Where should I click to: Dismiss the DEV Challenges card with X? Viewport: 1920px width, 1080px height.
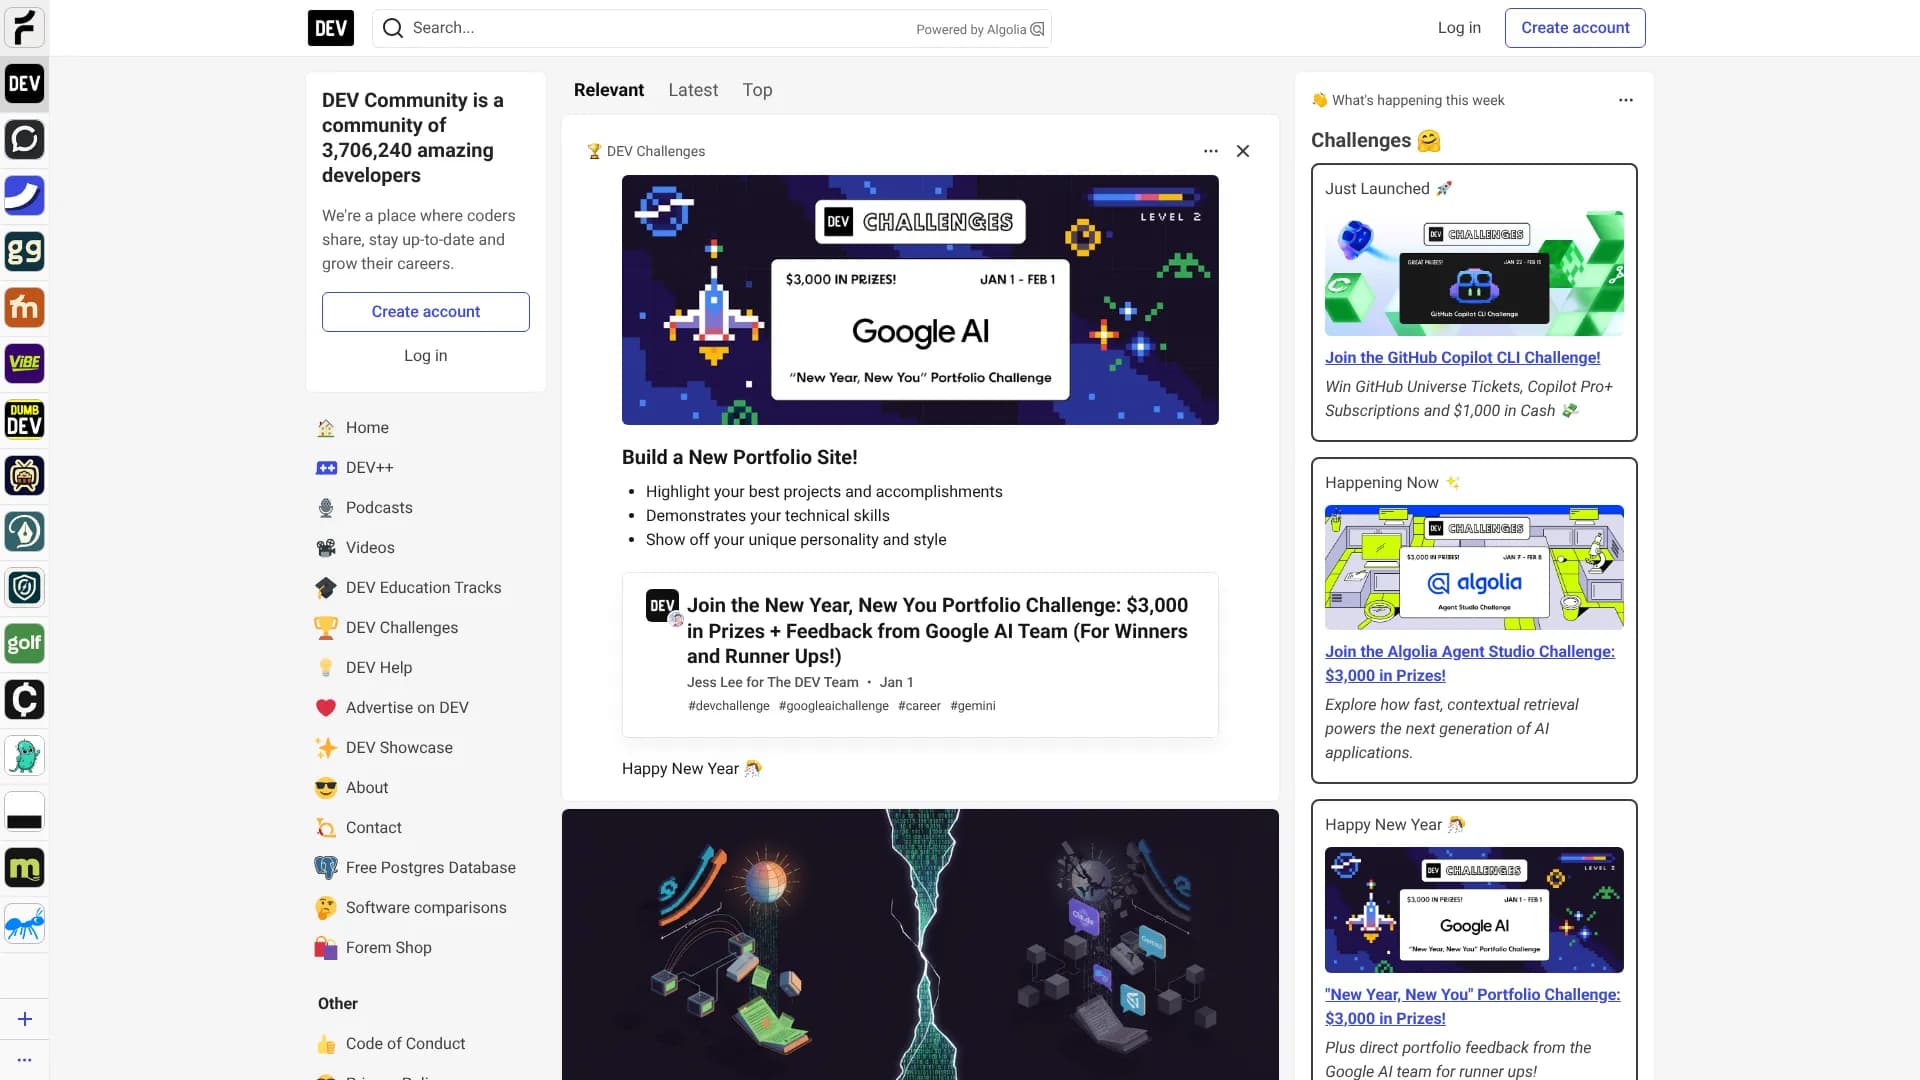1243,151
